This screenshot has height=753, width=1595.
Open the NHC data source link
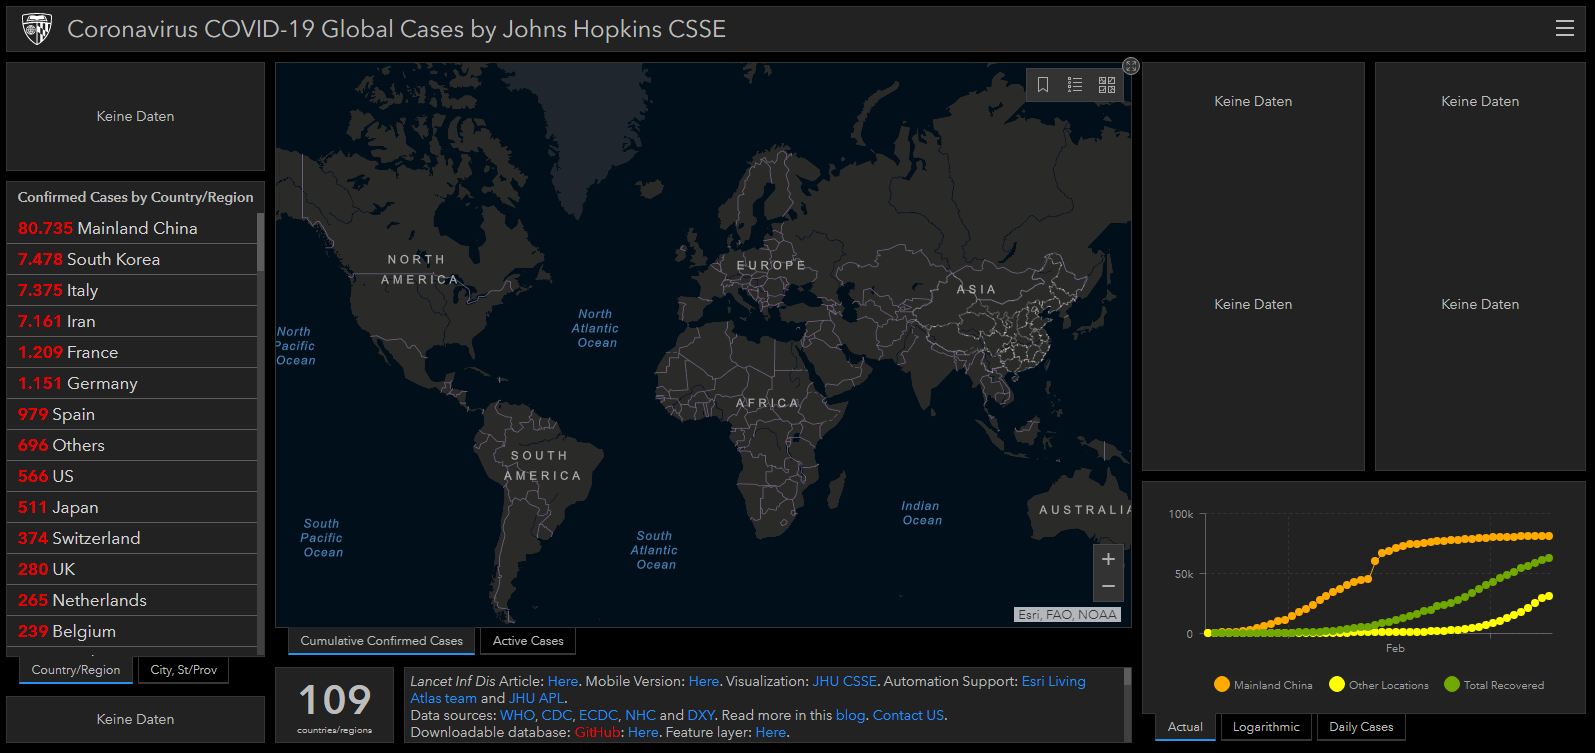(x=640, y=715)
